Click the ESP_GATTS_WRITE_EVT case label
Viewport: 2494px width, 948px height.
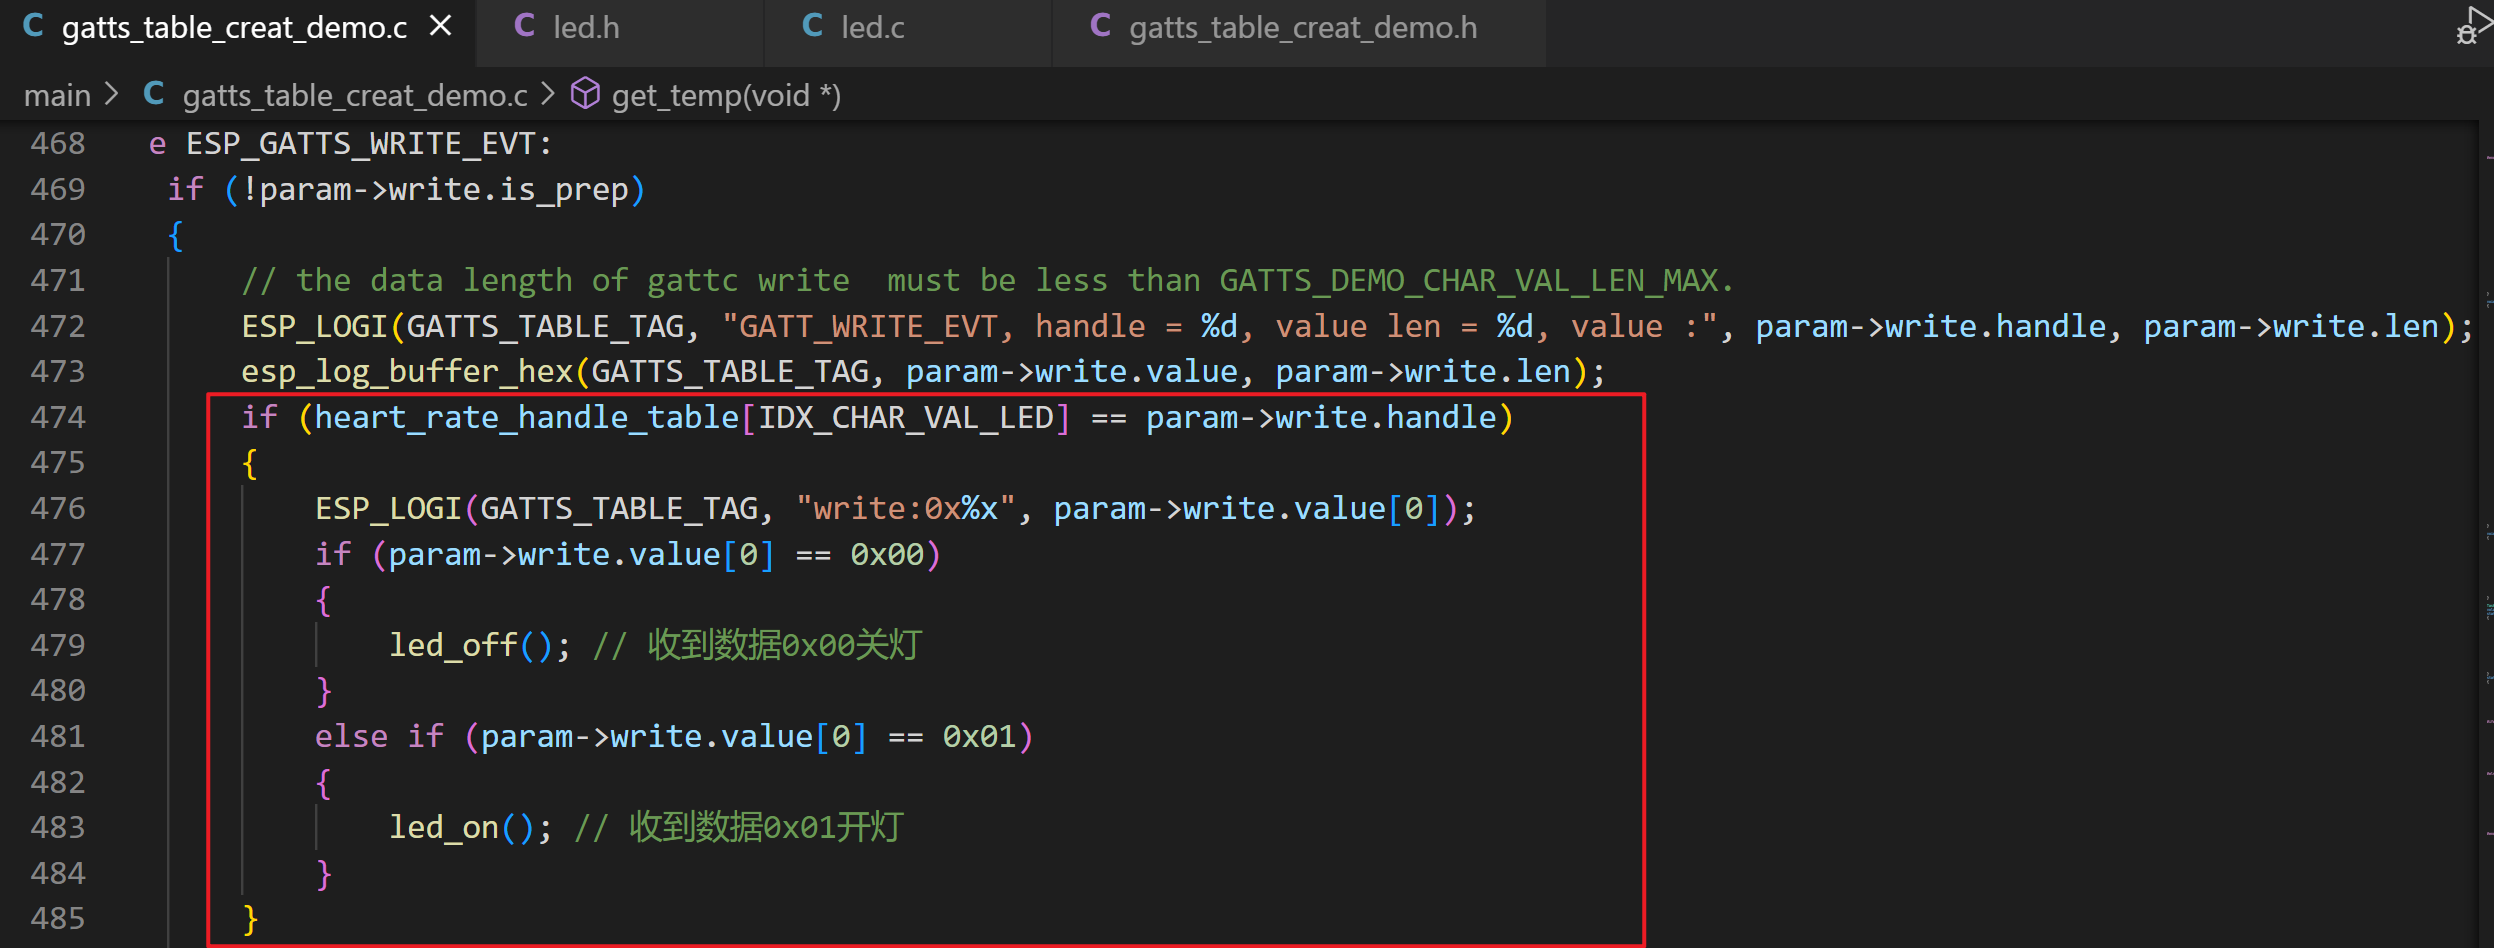pos(360,144)
